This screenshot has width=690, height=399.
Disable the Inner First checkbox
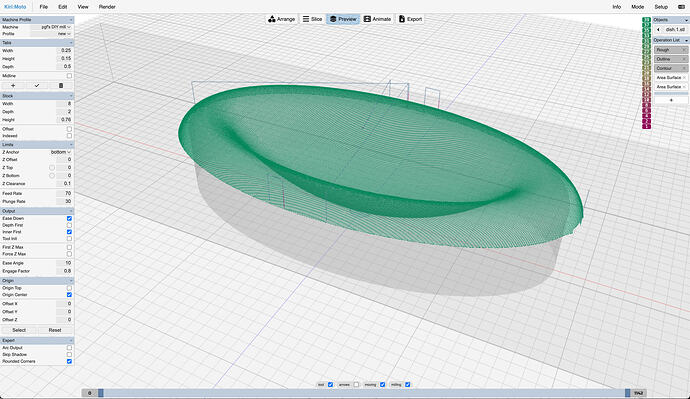point(69,231)
